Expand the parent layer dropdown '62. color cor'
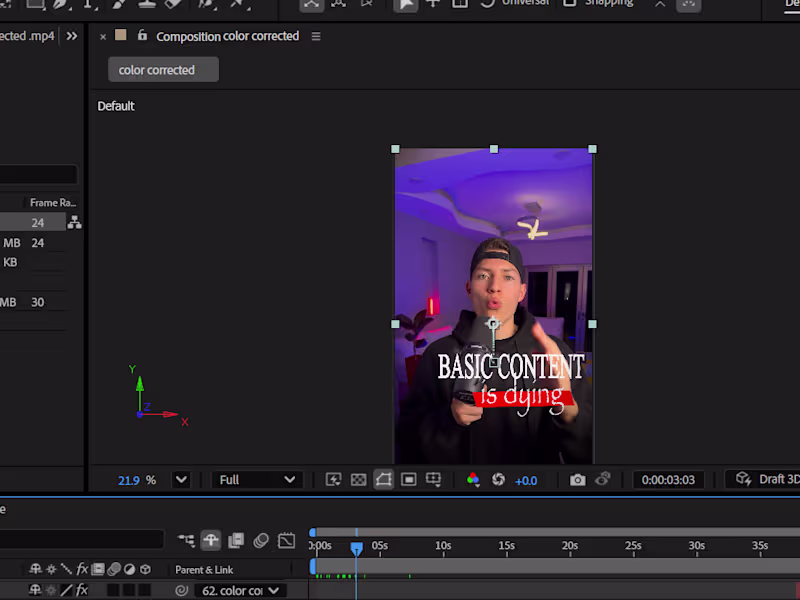This screenshot has height=600, width=800. pyautogui.click(x=240, y=591)
